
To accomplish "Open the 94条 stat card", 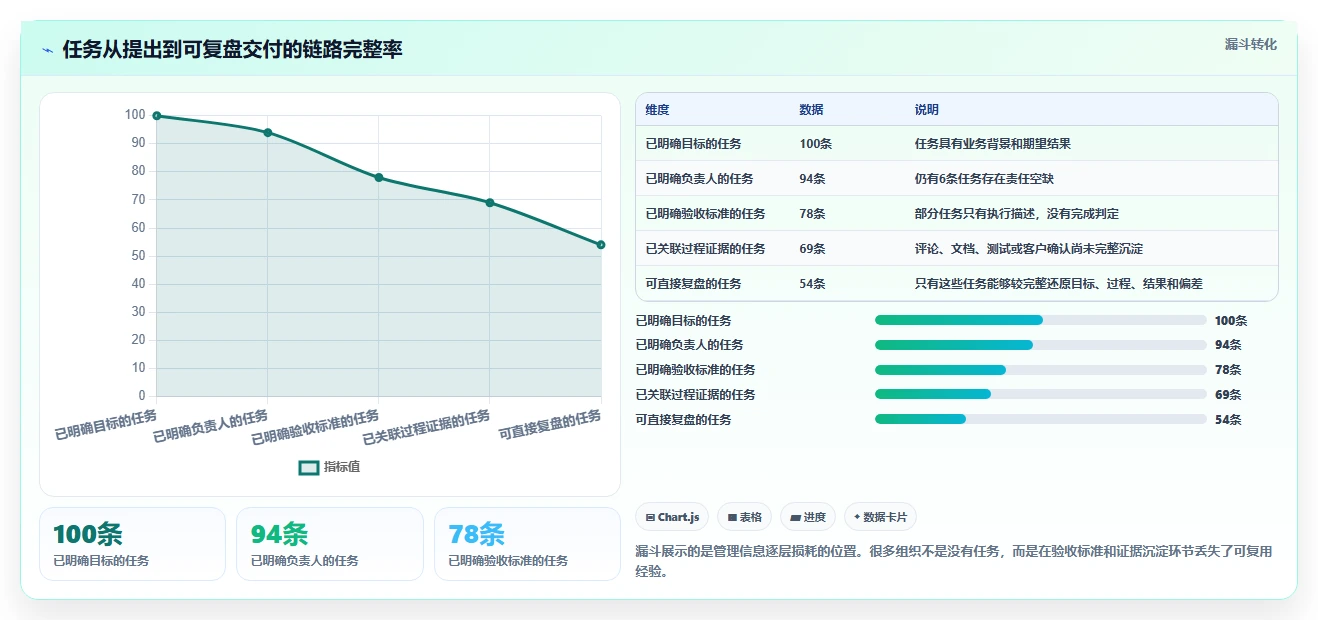I will [x=330, y=544].
